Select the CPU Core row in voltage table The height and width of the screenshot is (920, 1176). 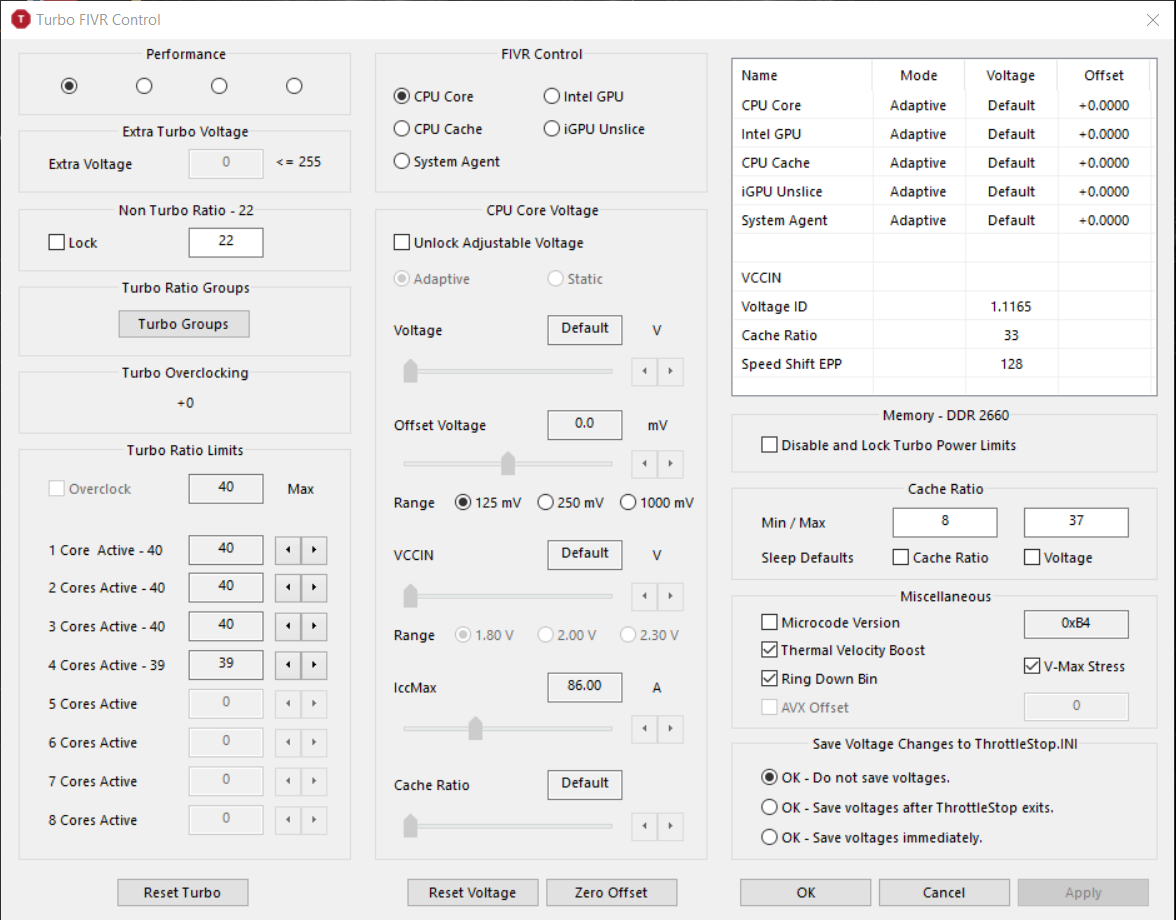[x=942, y=105]
